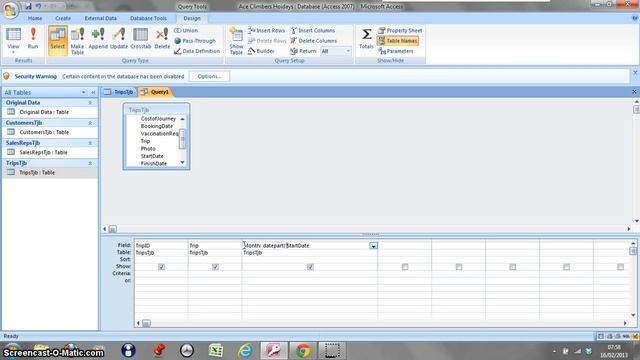Open the expression Builder

pyautogui.click(x=261, y=51)
